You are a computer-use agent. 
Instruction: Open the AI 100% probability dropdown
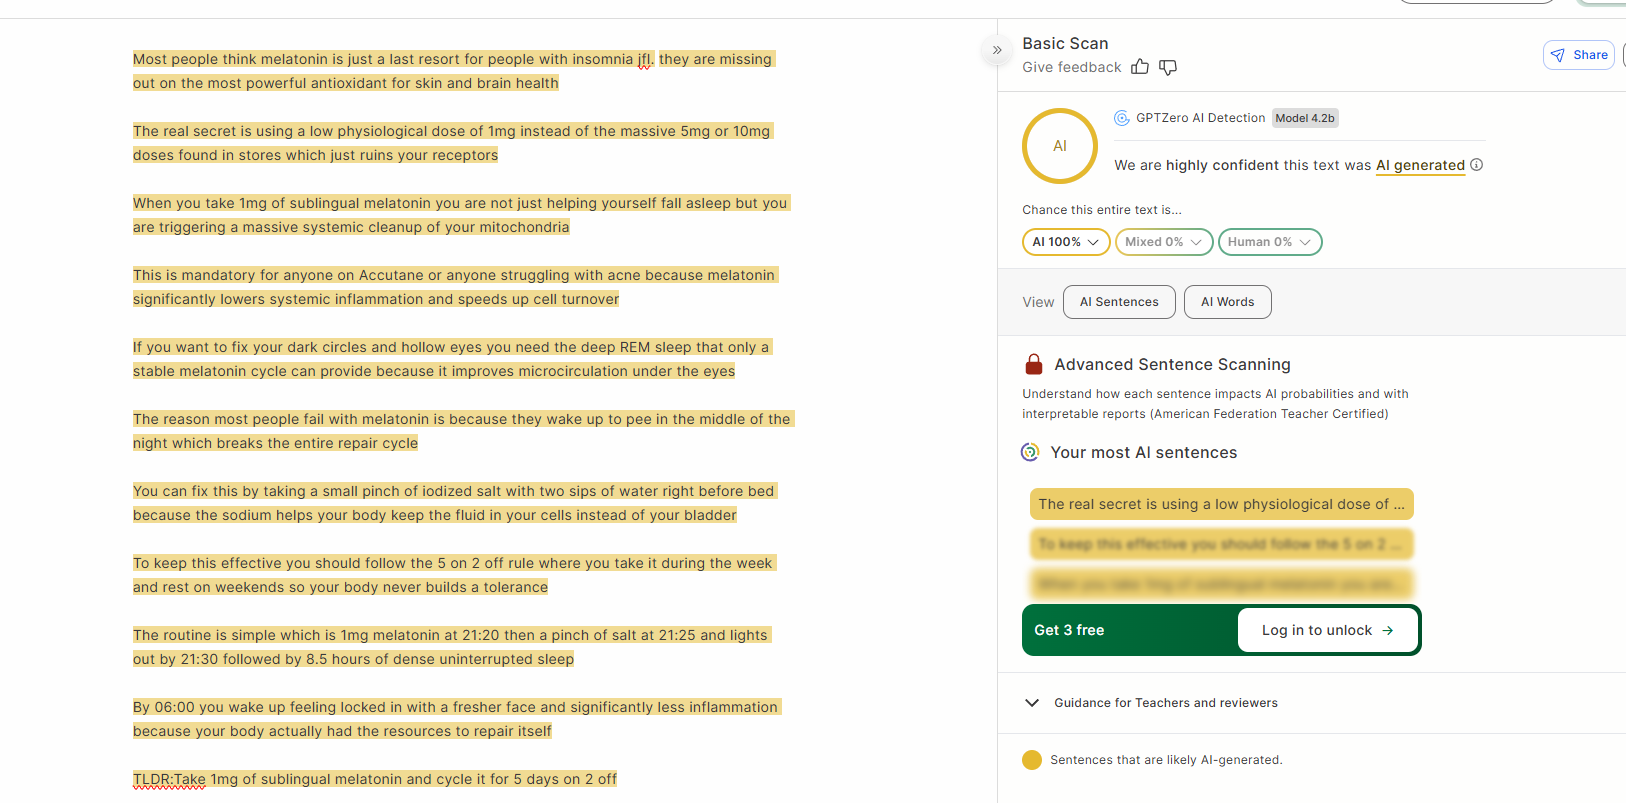(x=1066, y=242)
